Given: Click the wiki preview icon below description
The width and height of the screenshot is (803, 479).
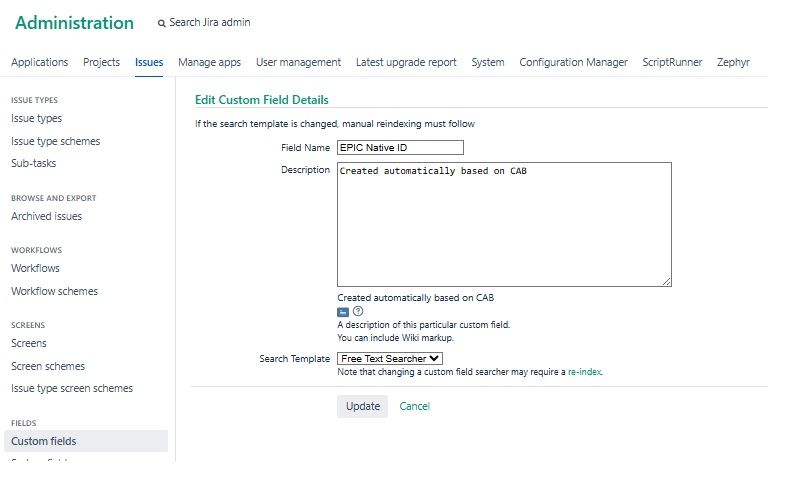Looking at the screenshot, I should click(x=343, y=312).
